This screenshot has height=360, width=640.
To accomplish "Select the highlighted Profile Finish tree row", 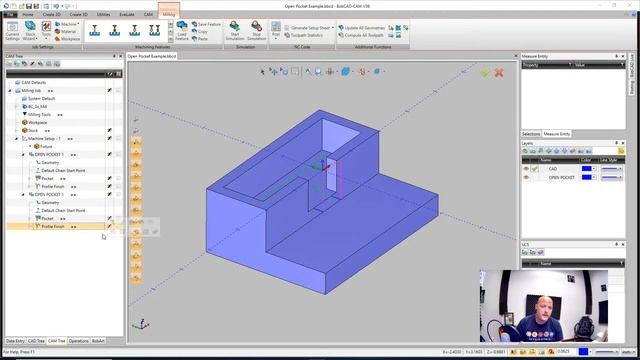I will click(55, 226).
